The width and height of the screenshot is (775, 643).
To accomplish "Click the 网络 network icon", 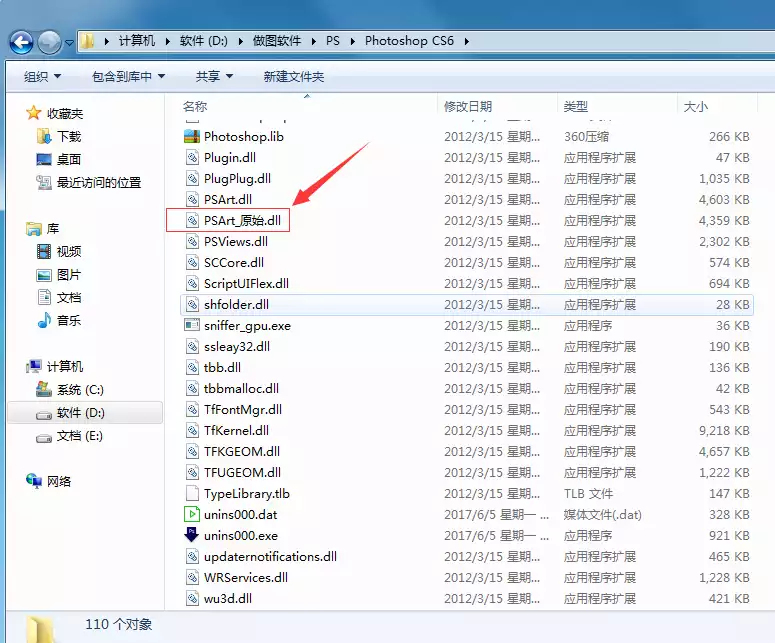I will (34, 480).
